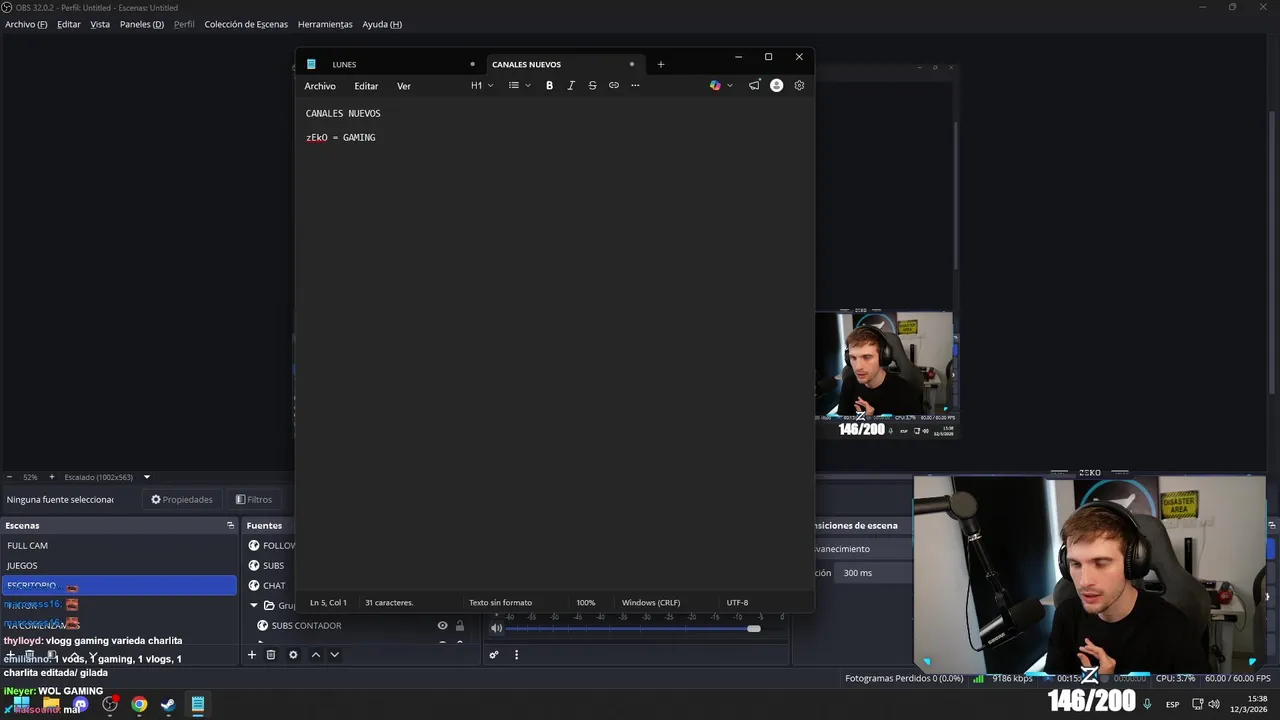
Task: Apply strikethrough formatting in Notepad
Action: pos(592,86)
